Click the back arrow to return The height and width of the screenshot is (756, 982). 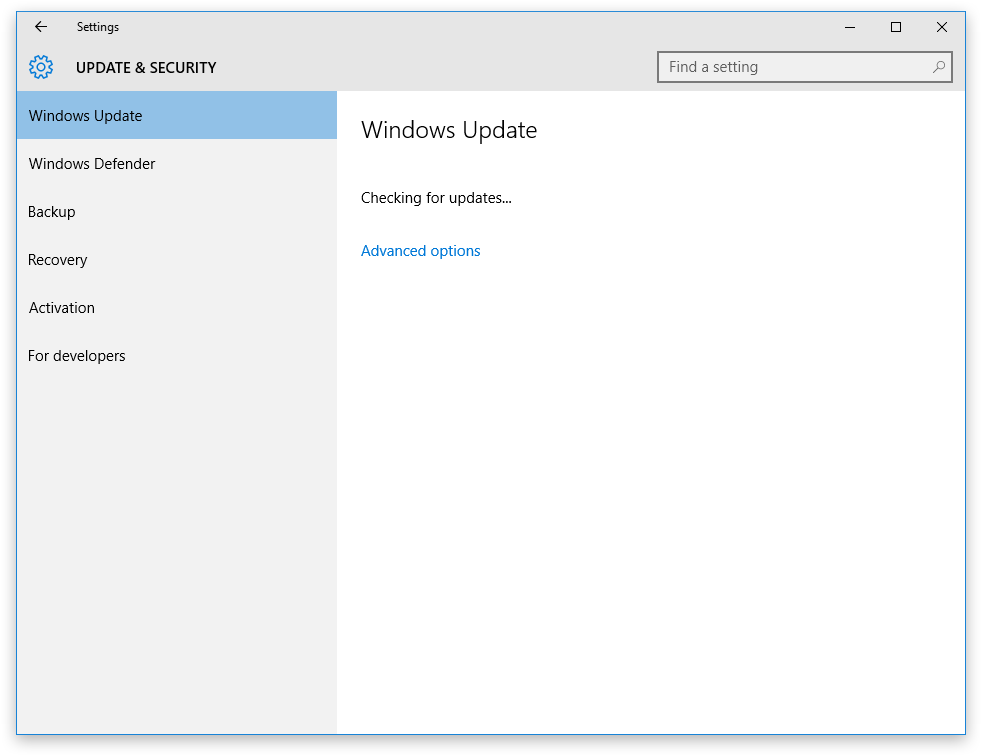(40, 27)
